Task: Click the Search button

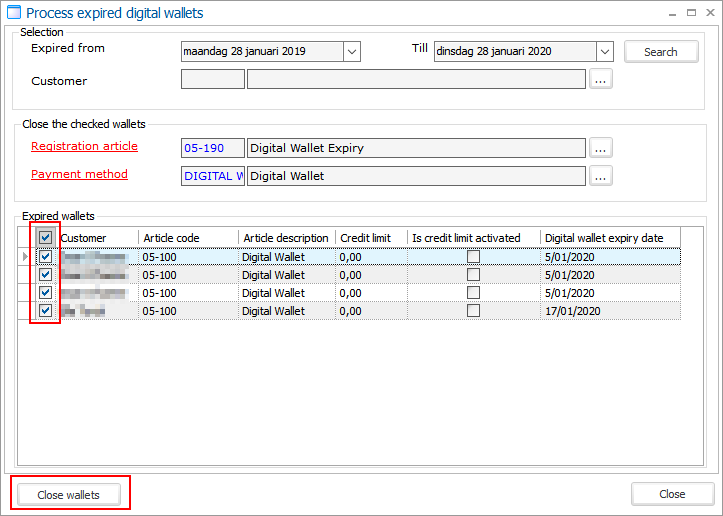Action: click(660, 52)
